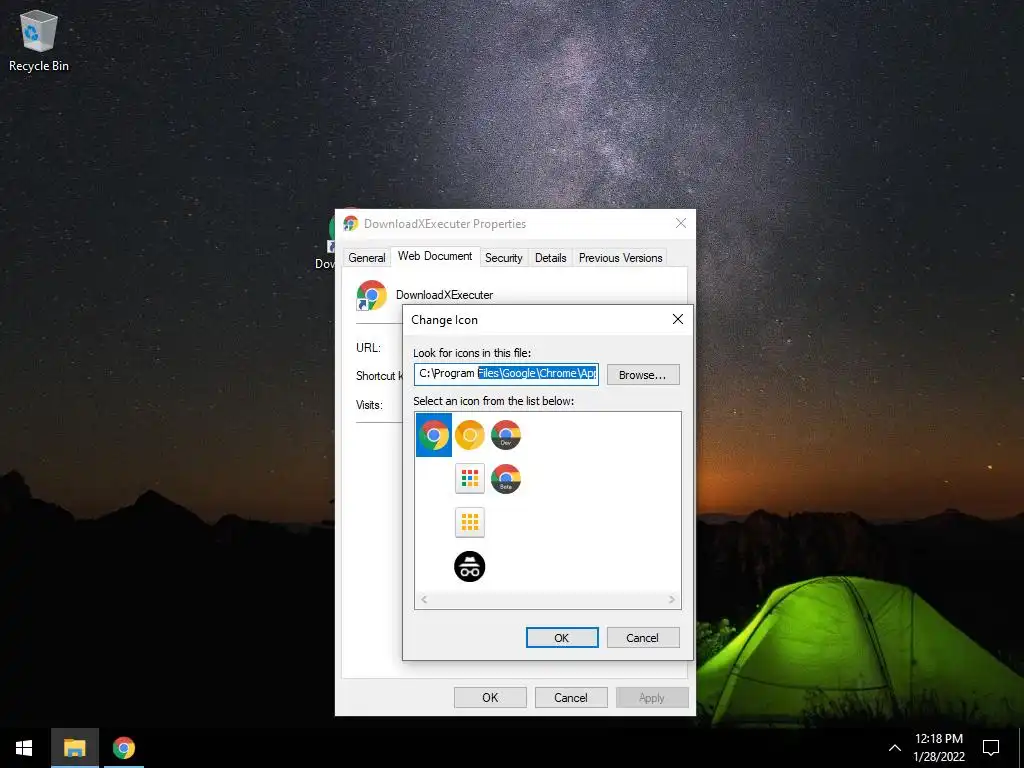Click the Visits: label

(x=370, y=405)
